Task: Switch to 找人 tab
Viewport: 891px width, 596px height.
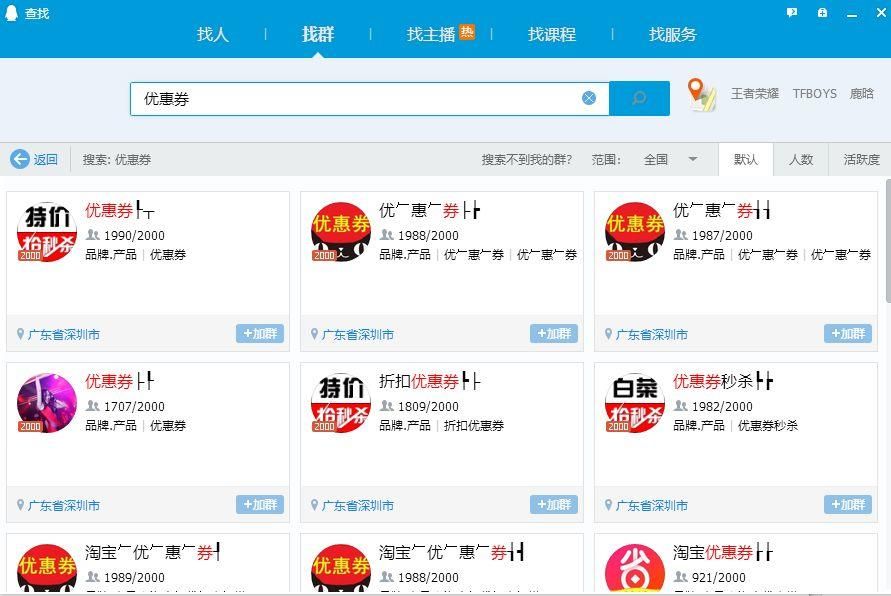Action: (213, 35)
